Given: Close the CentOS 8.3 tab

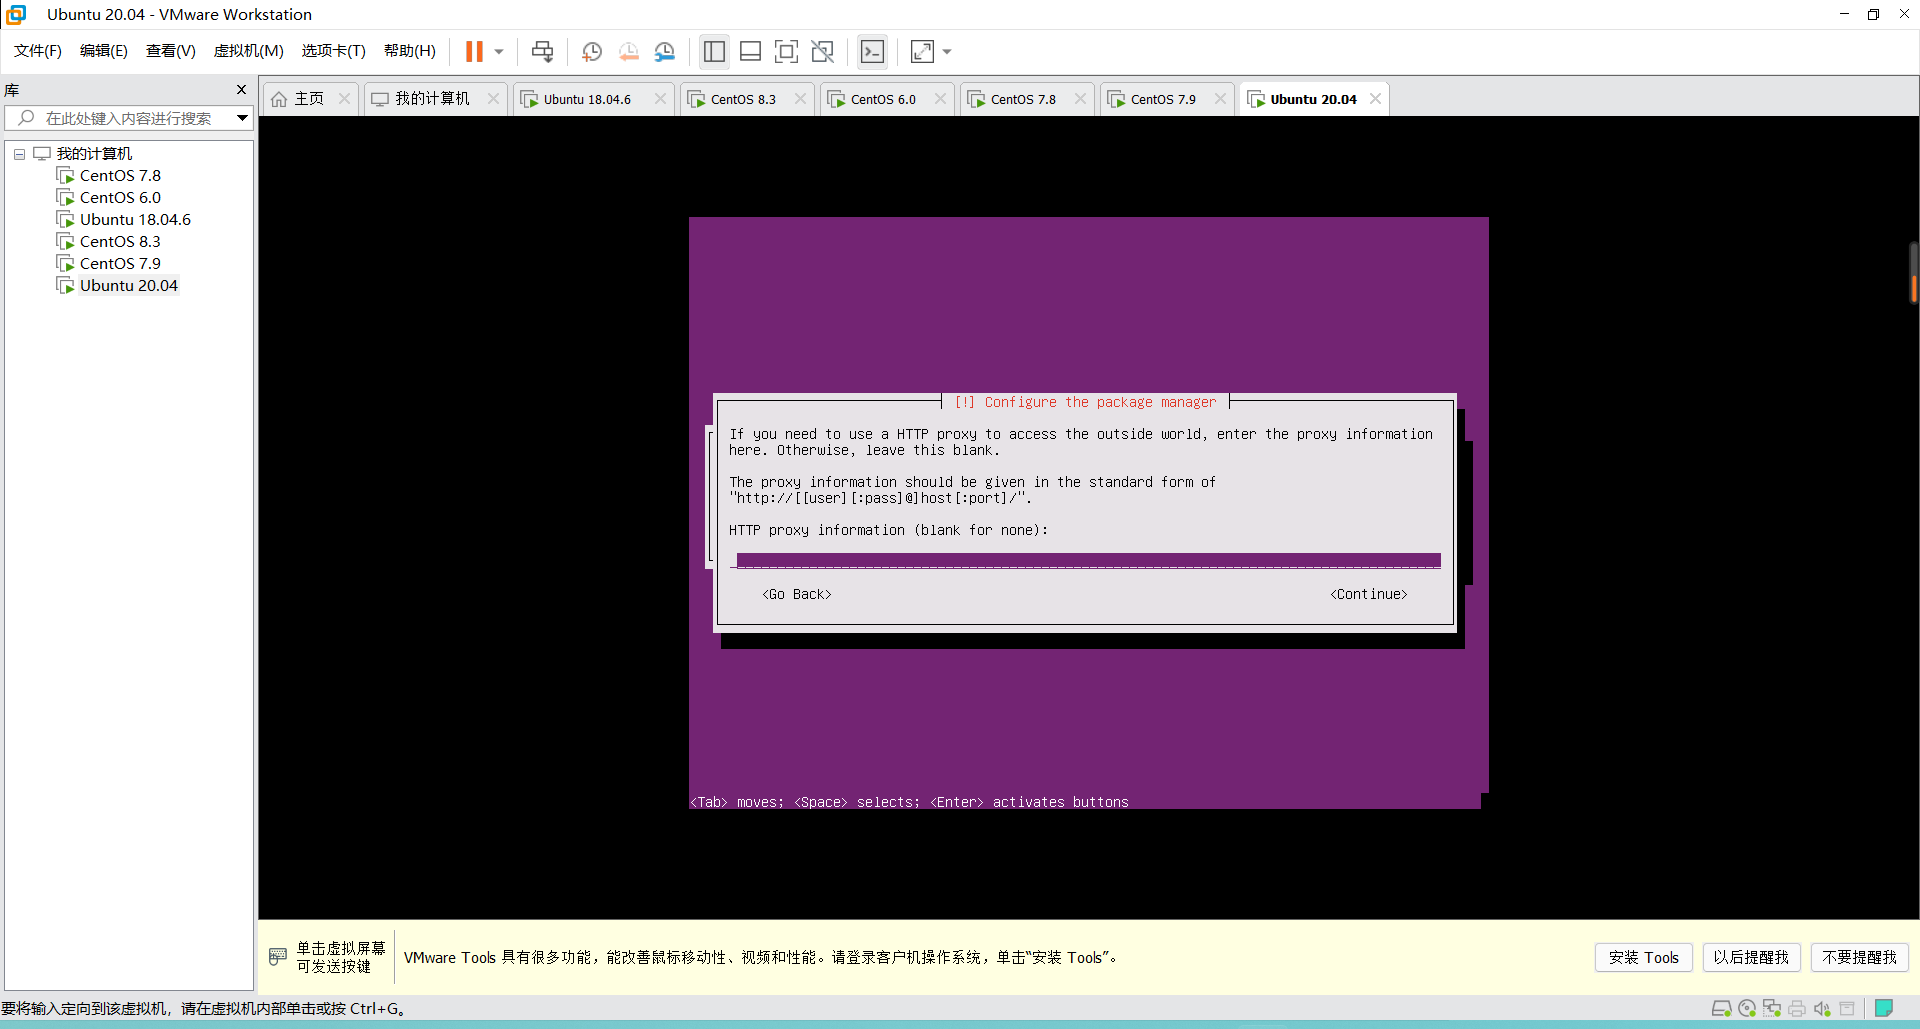Looking at the screenshot, I should 800,99.
